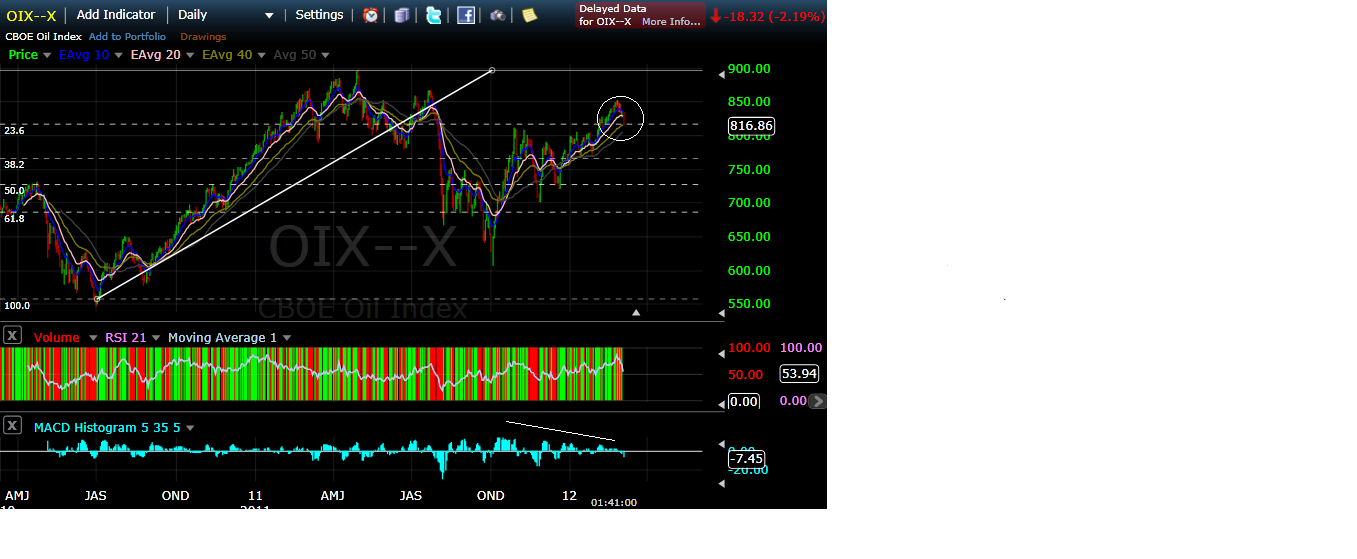Click the OIX--X ticker symbol
Viewport: 1357px width, 559px height.
pyautogui.click(x=32, y=15)
